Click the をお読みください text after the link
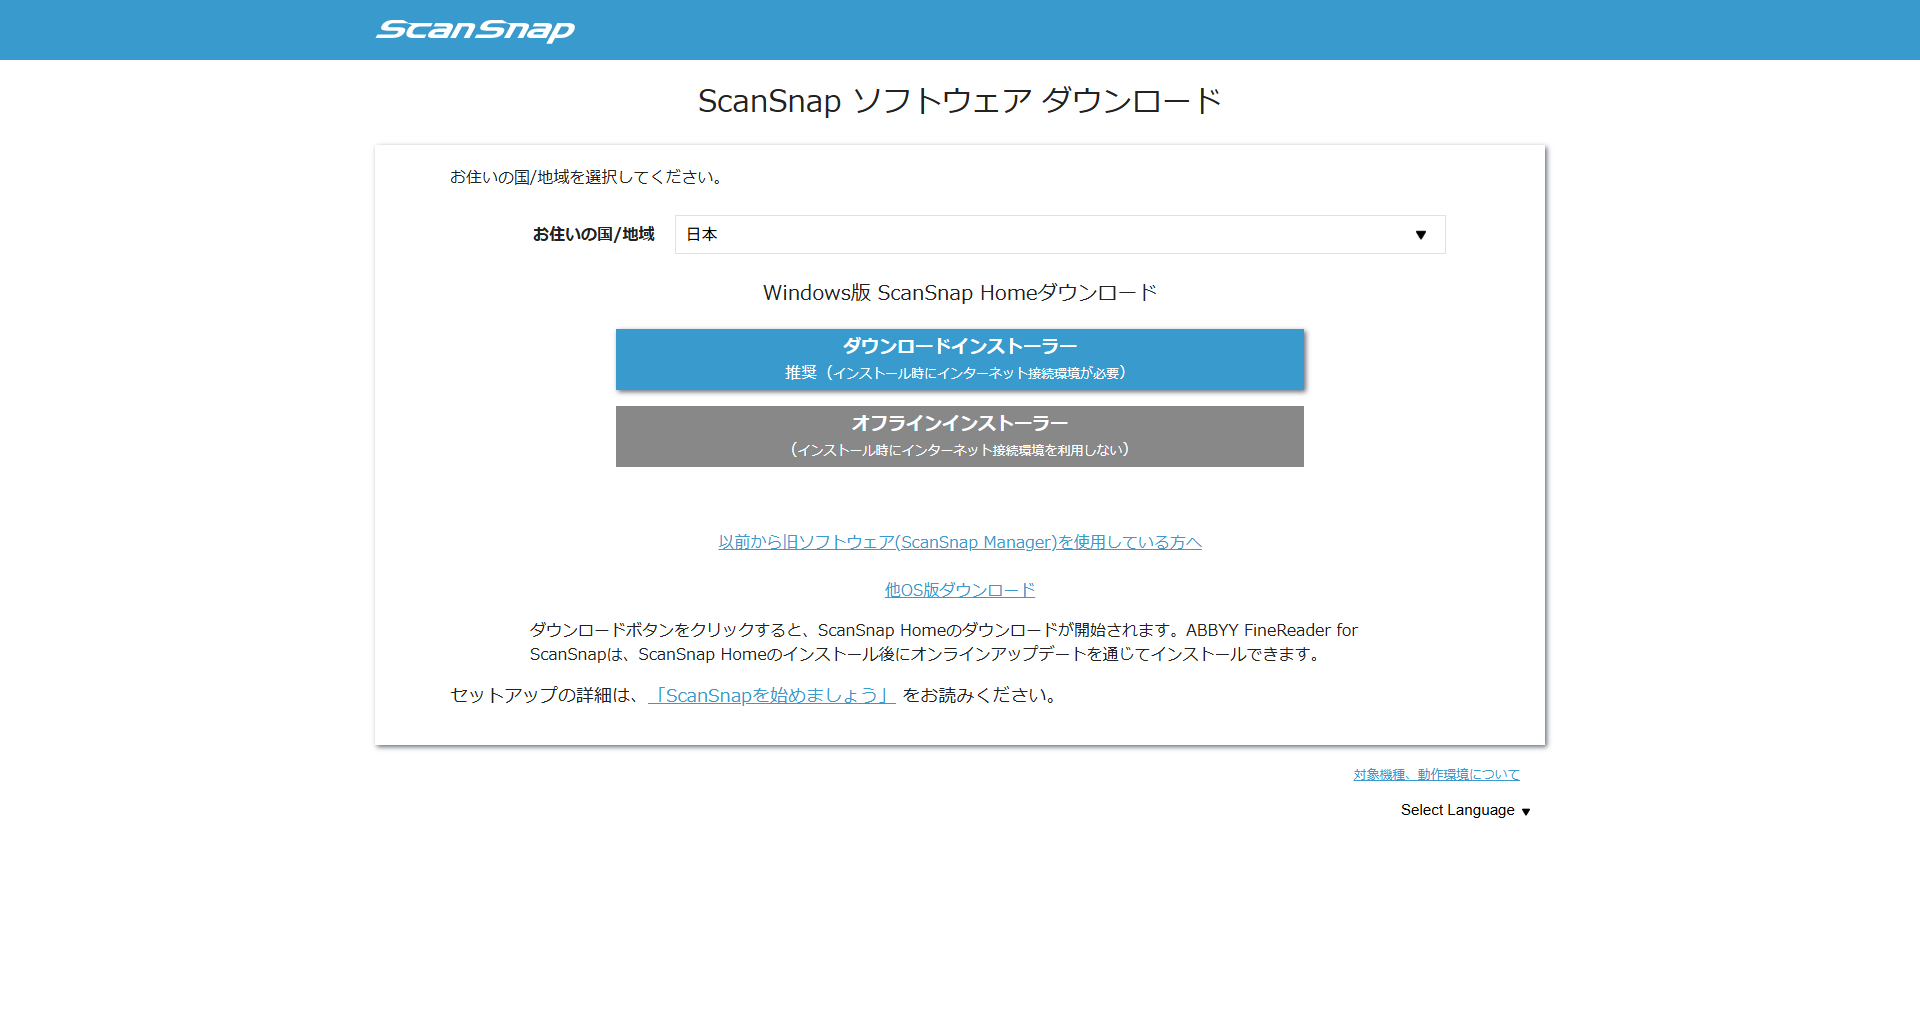The width and height of the screenshot is (1920, 1031). [x=980, y=695]
